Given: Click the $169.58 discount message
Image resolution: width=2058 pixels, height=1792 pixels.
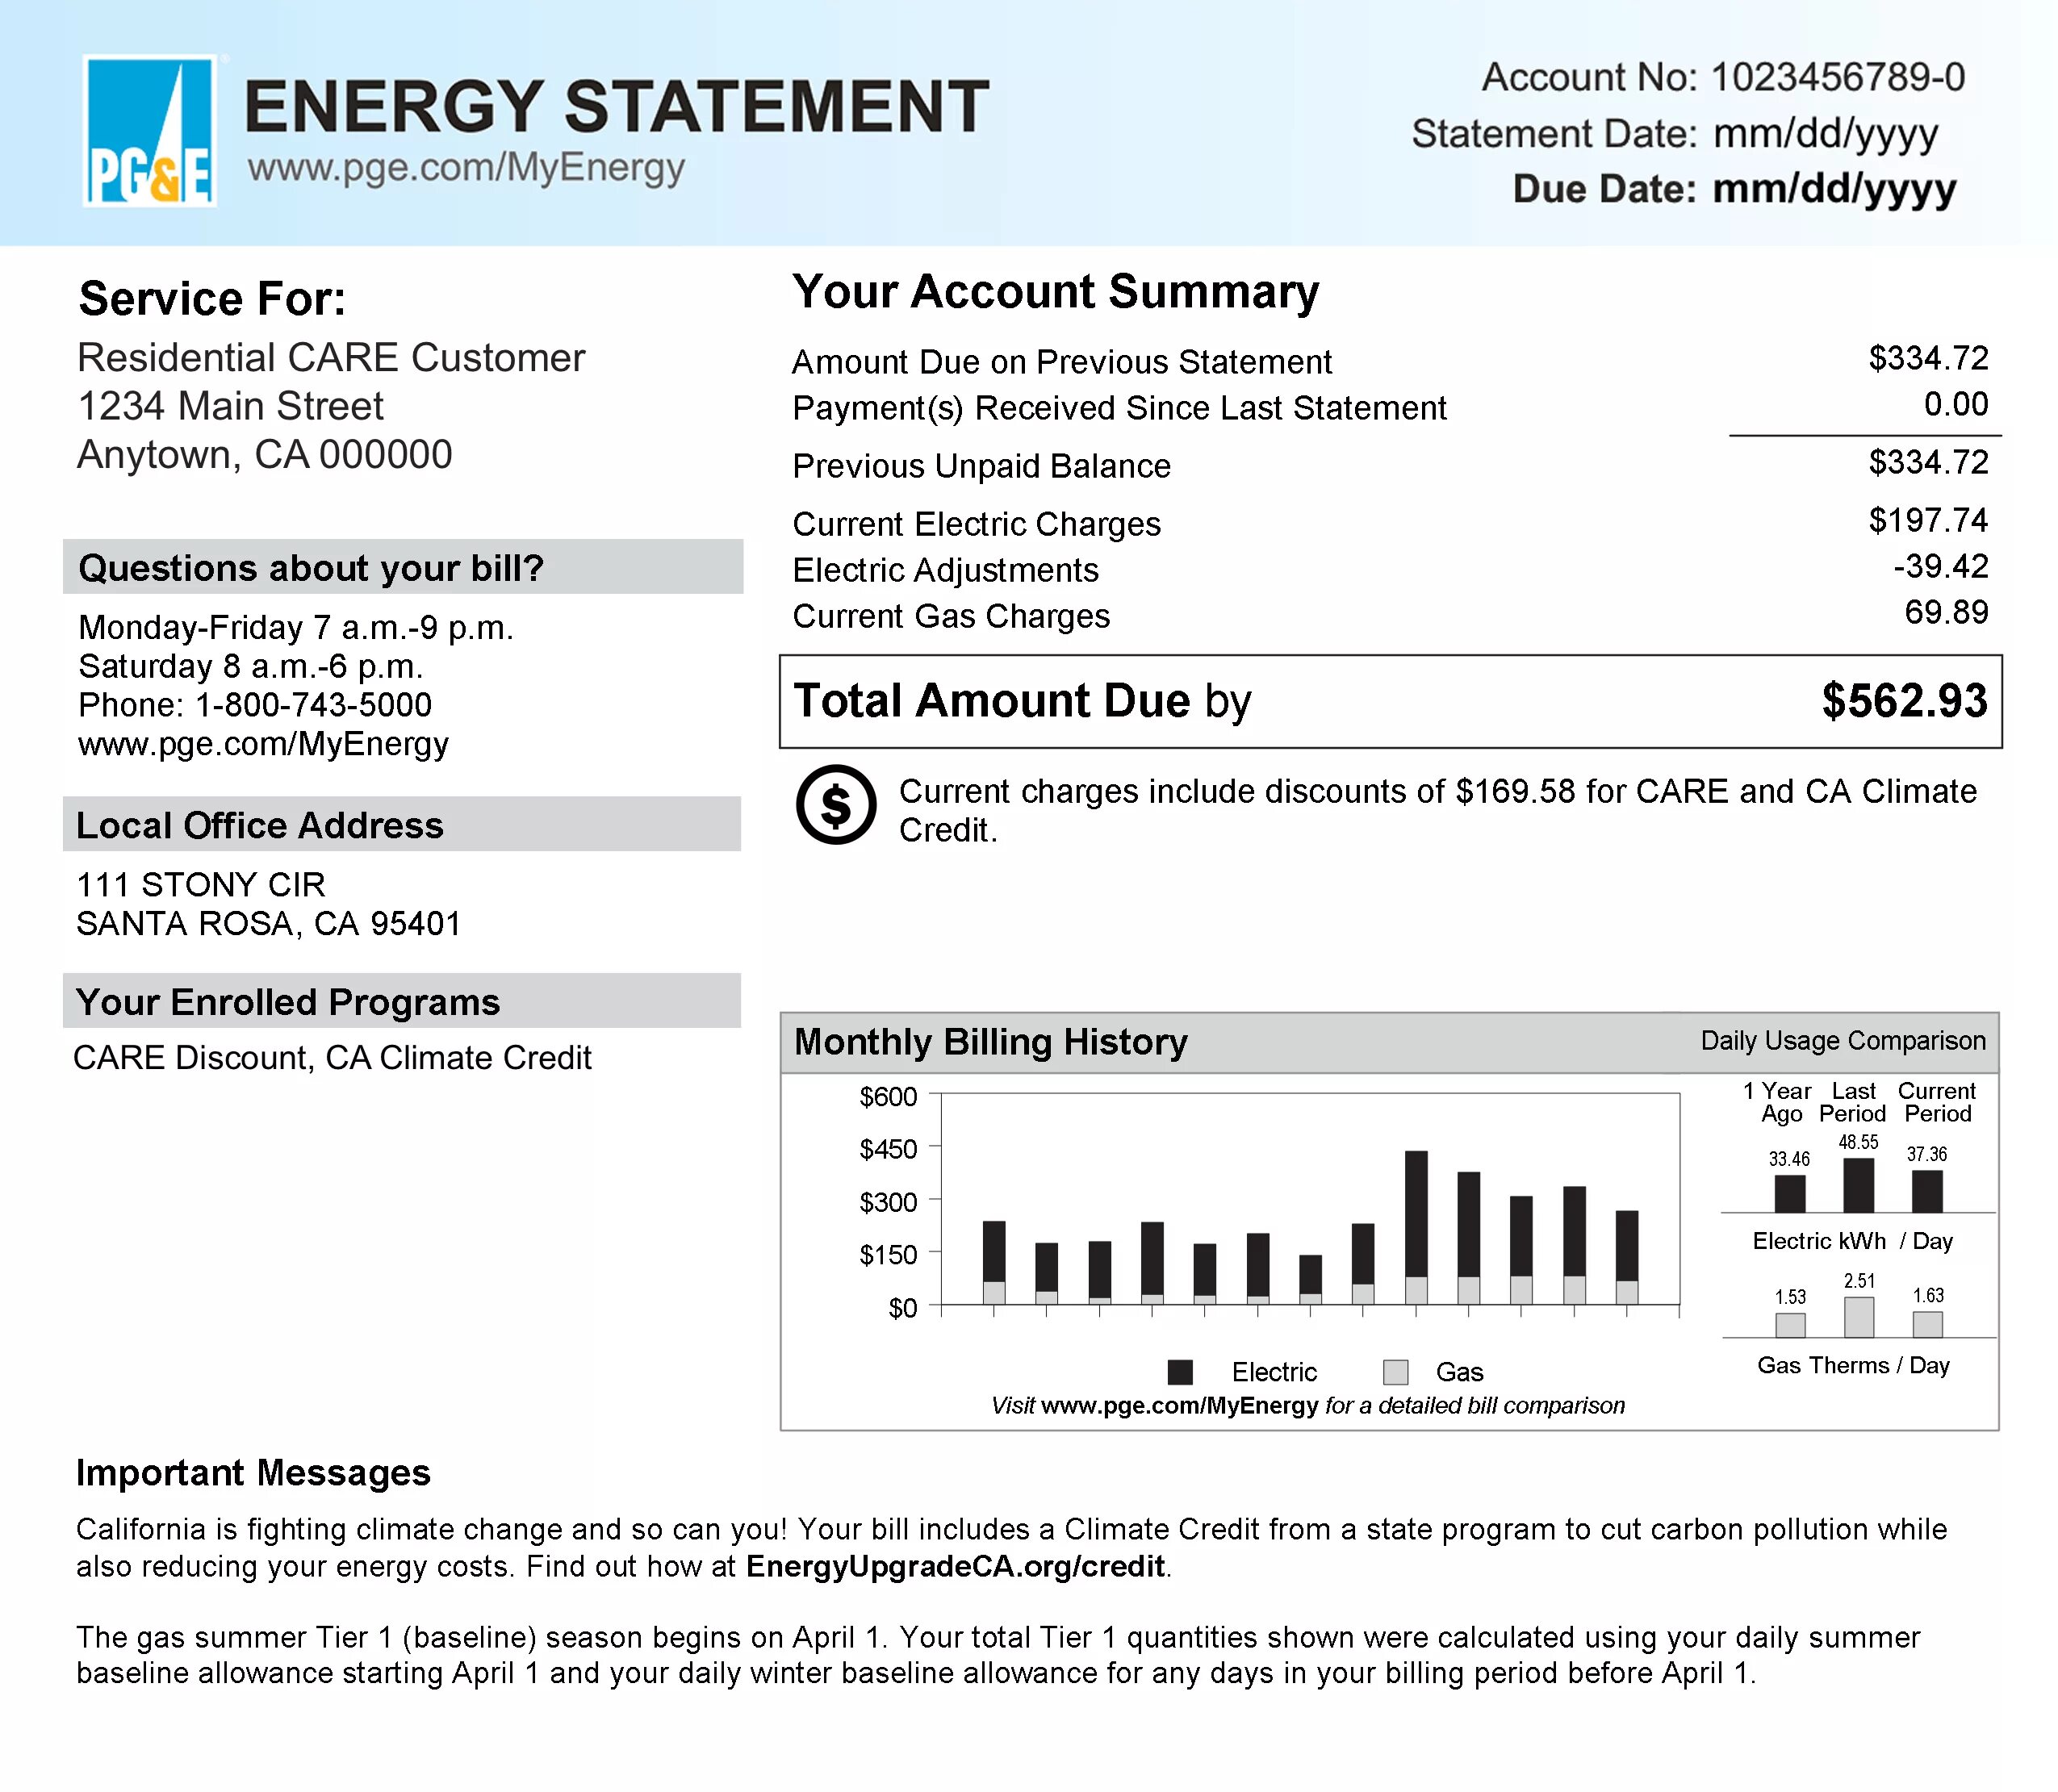Looking at the screenshot, I should [1438, 810].
